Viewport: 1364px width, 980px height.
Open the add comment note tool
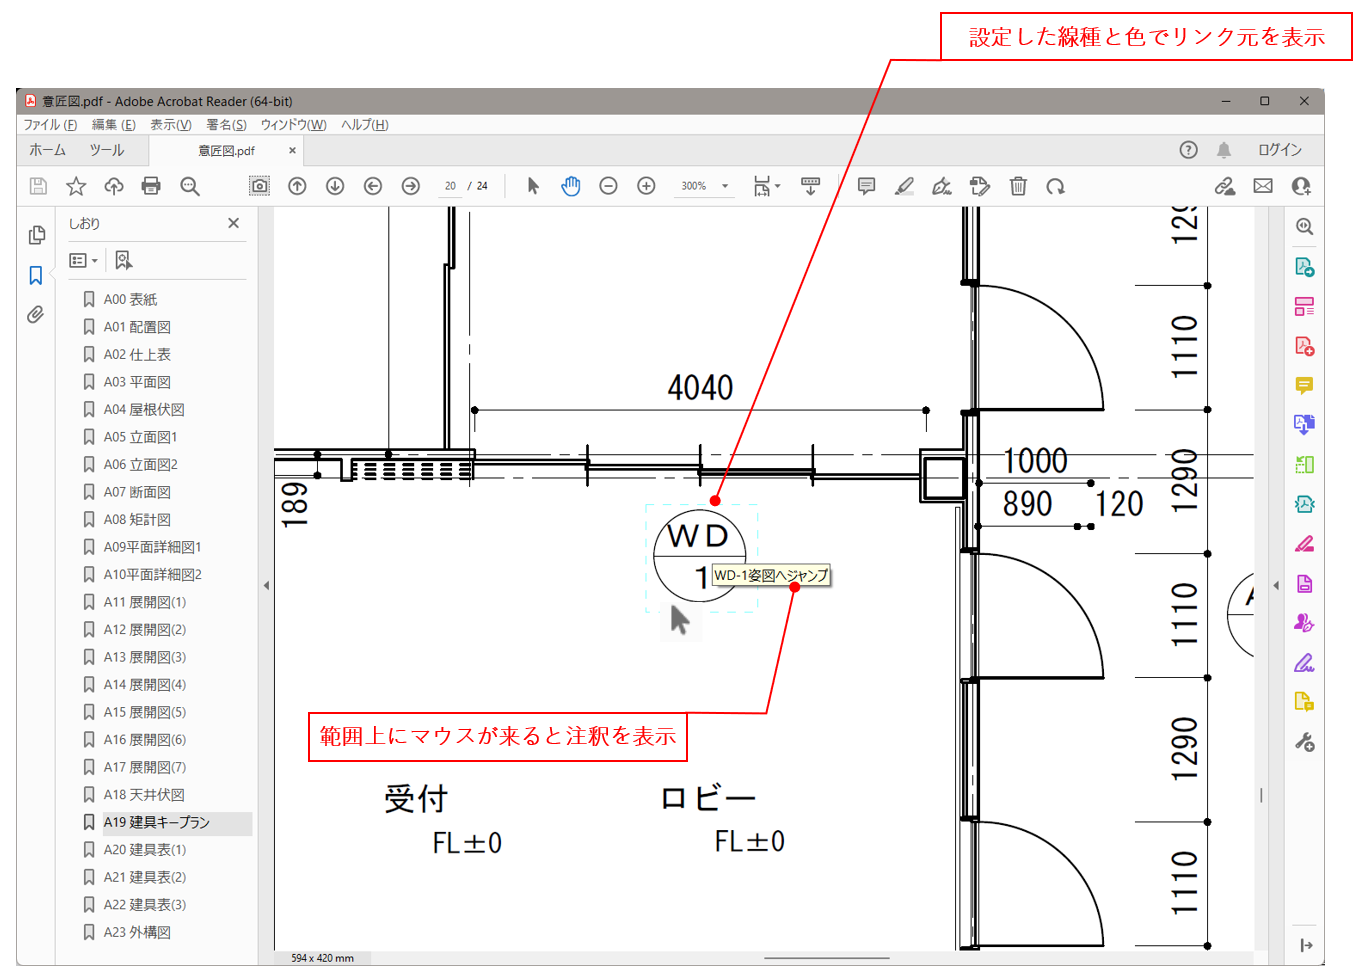pos(866,186)
